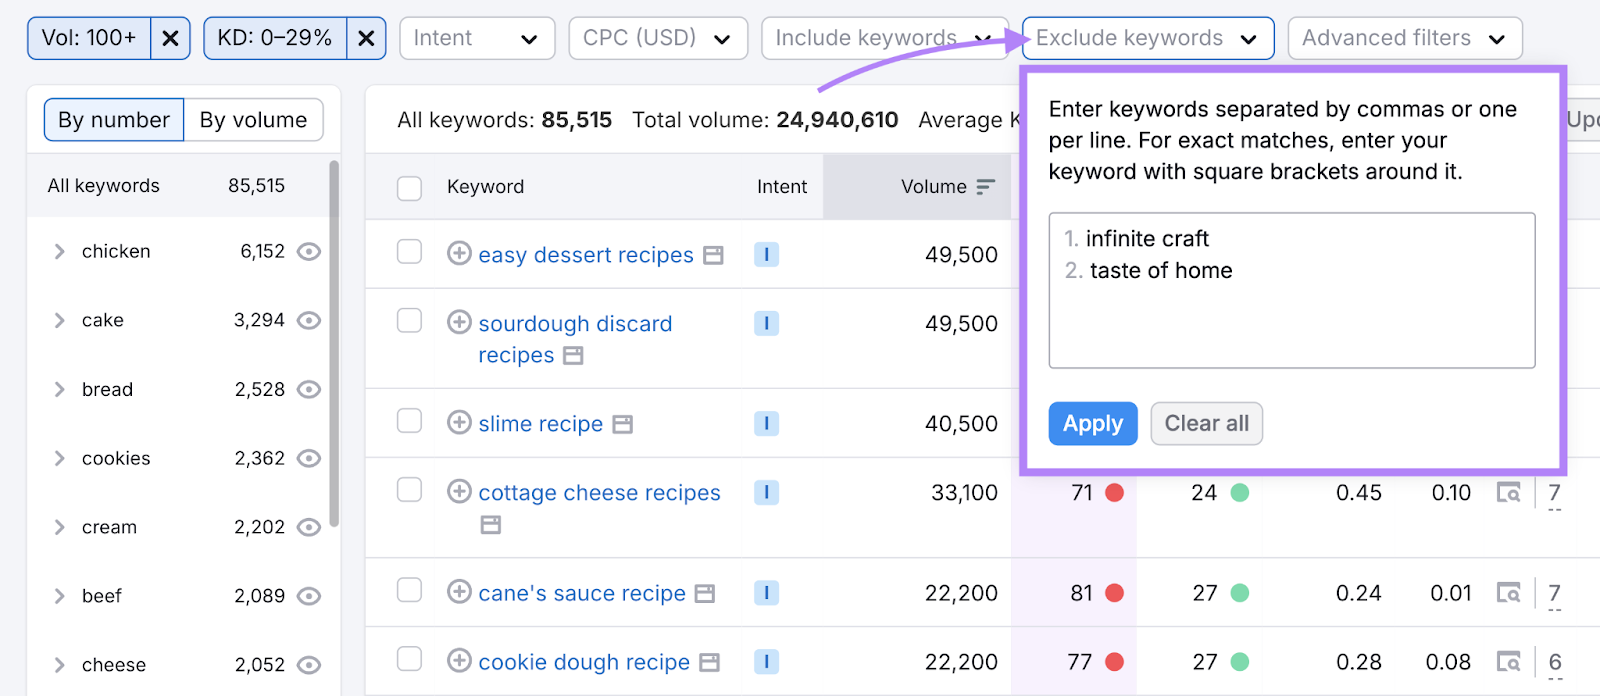Screen dimensions: 1600x696
Task: Hide the bread keyword group
Action: [309, 390]
